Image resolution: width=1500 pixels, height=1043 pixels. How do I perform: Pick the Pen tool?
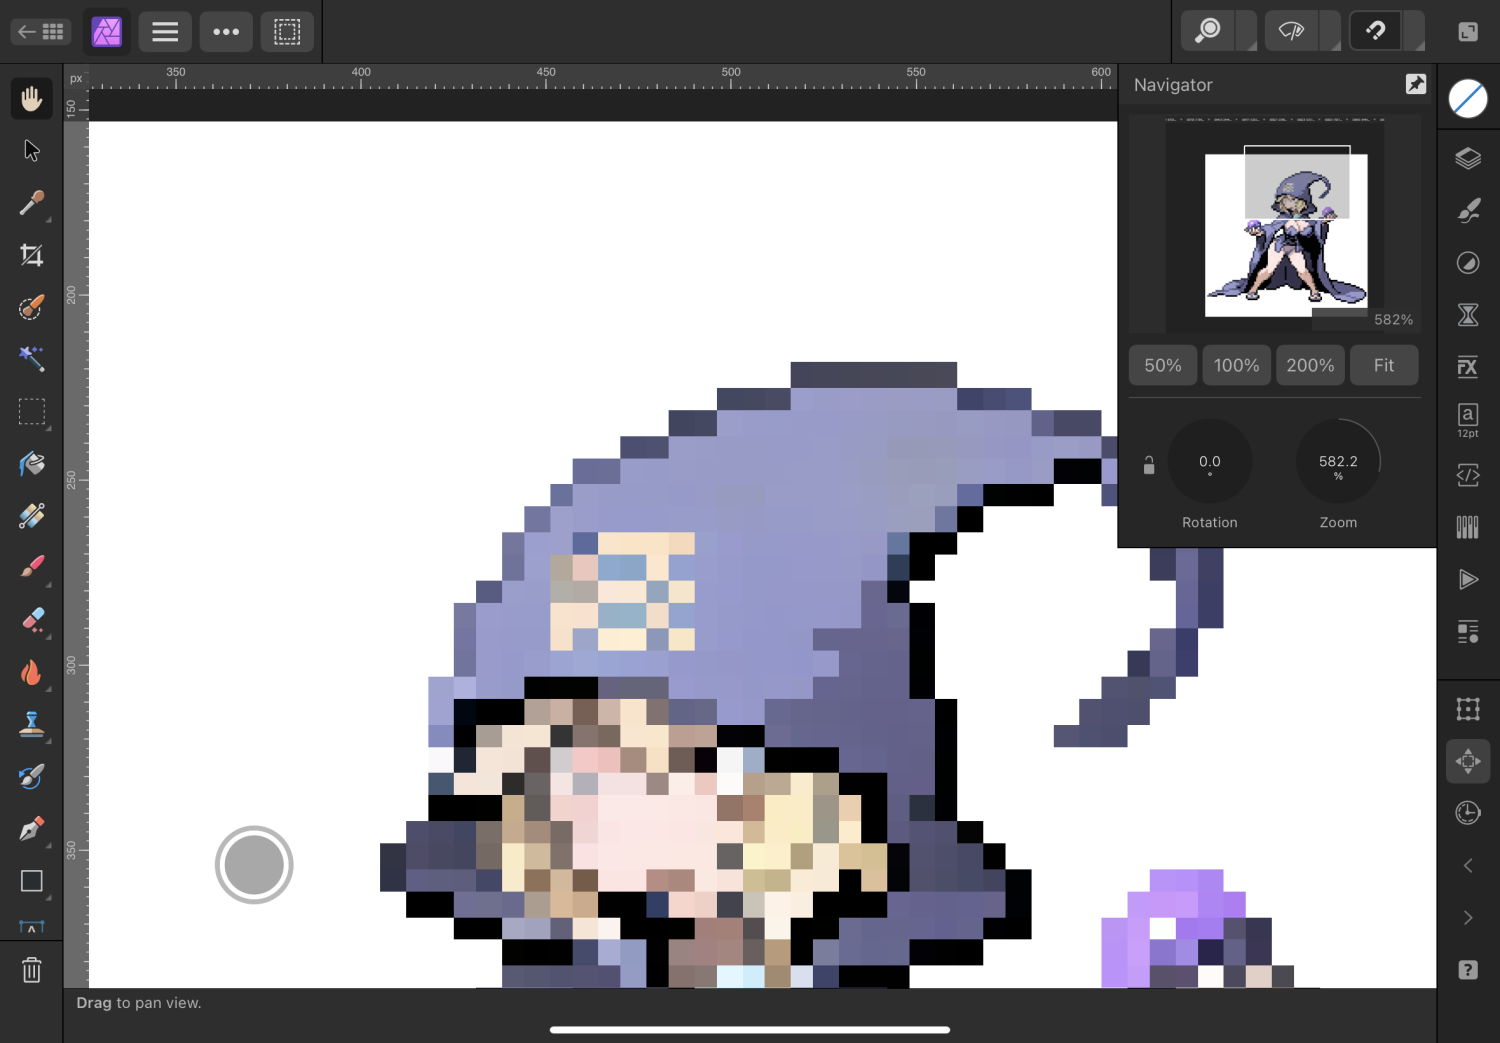(x=32, y=829)
